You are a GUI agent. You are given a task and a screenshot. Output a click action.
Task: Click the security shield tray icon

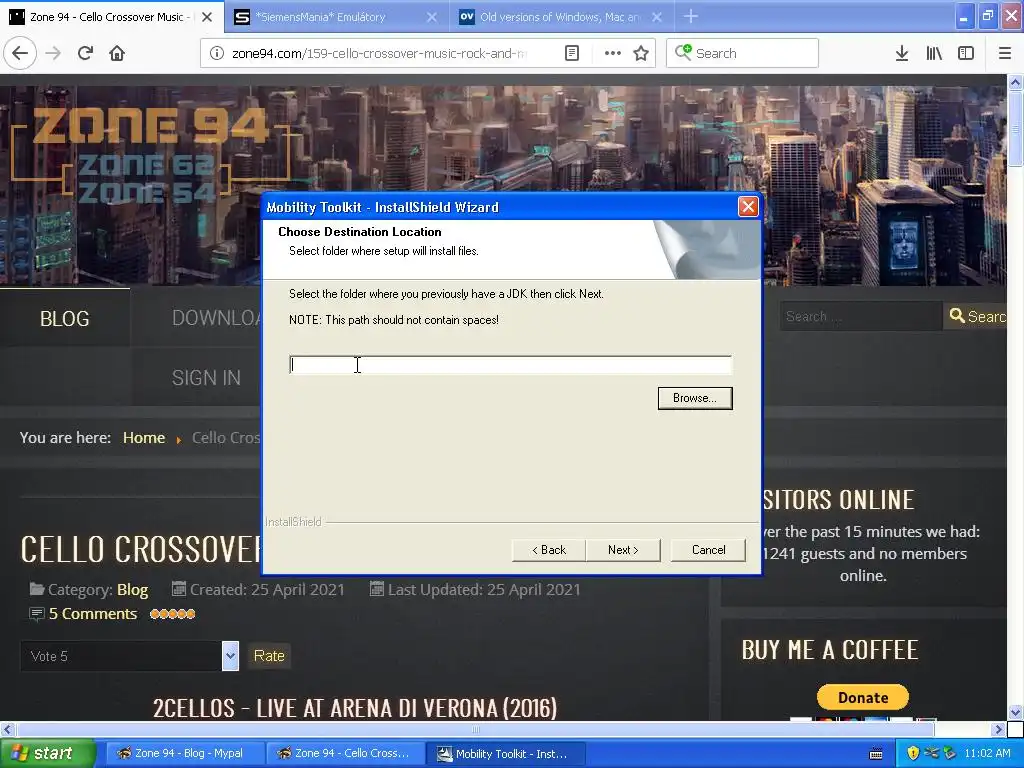coord(913,754)
